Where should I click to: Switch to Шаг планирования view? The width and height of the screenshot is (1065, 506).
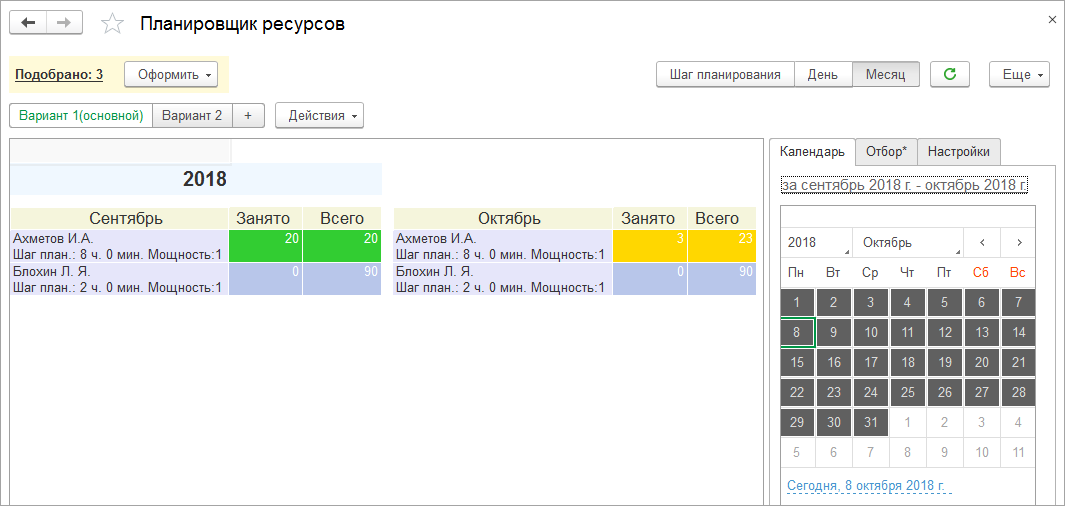coord(725,75)
